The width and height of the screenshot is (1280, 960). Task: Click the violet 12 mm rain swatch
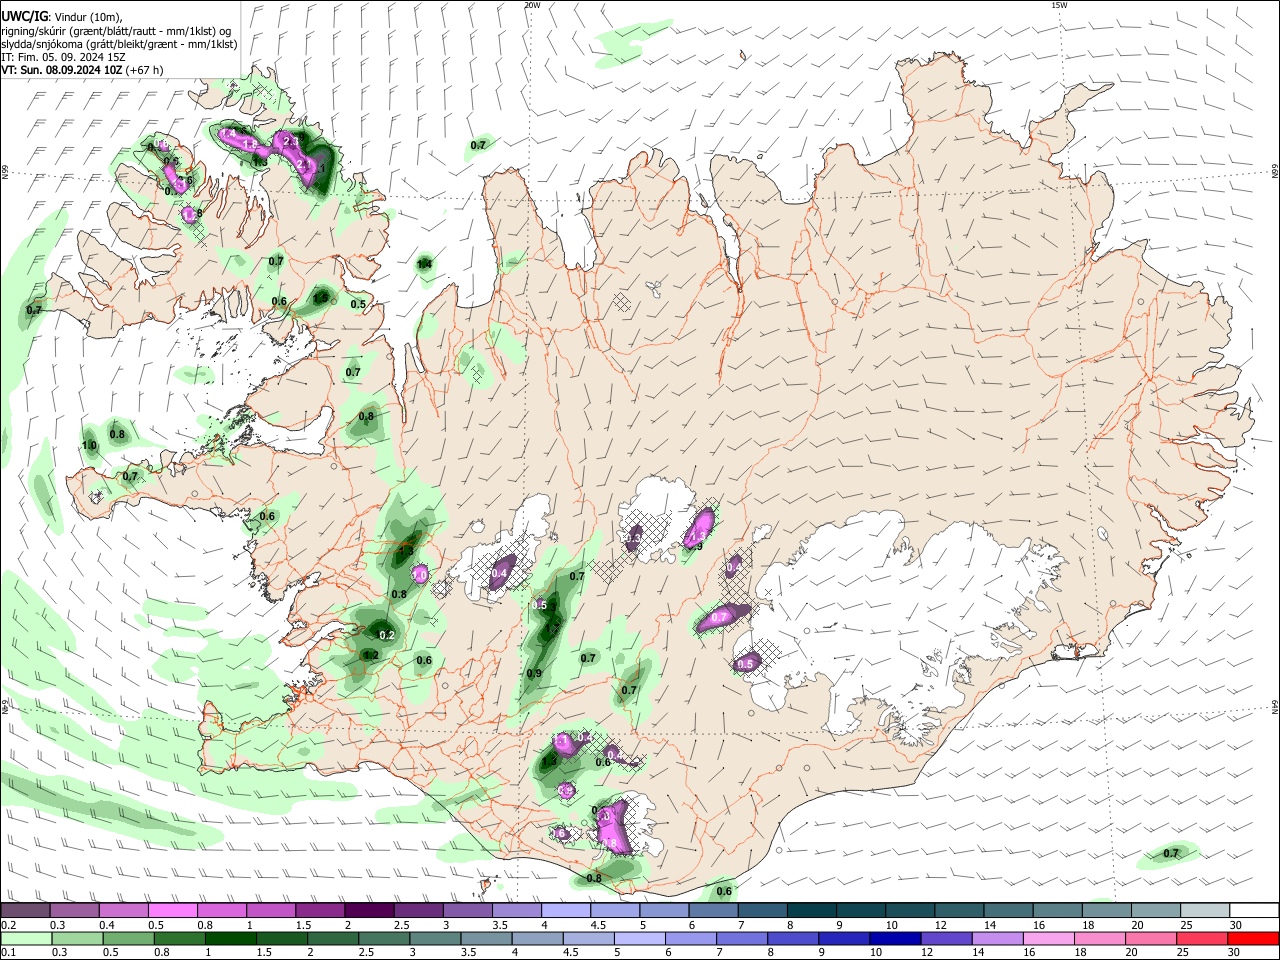pos(945,938)
